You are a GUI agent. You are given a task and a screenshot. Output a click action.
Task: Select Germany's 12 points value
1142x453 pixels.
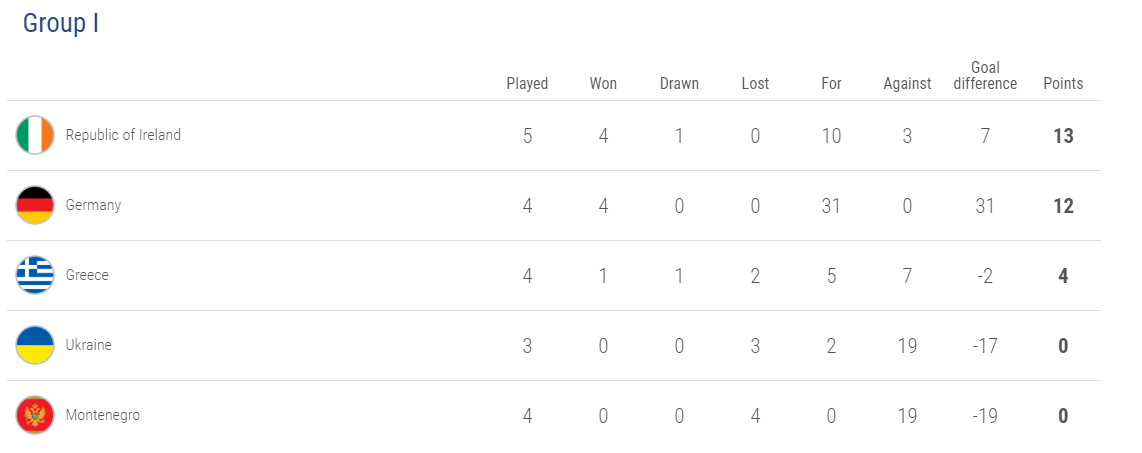[1063, 206]
